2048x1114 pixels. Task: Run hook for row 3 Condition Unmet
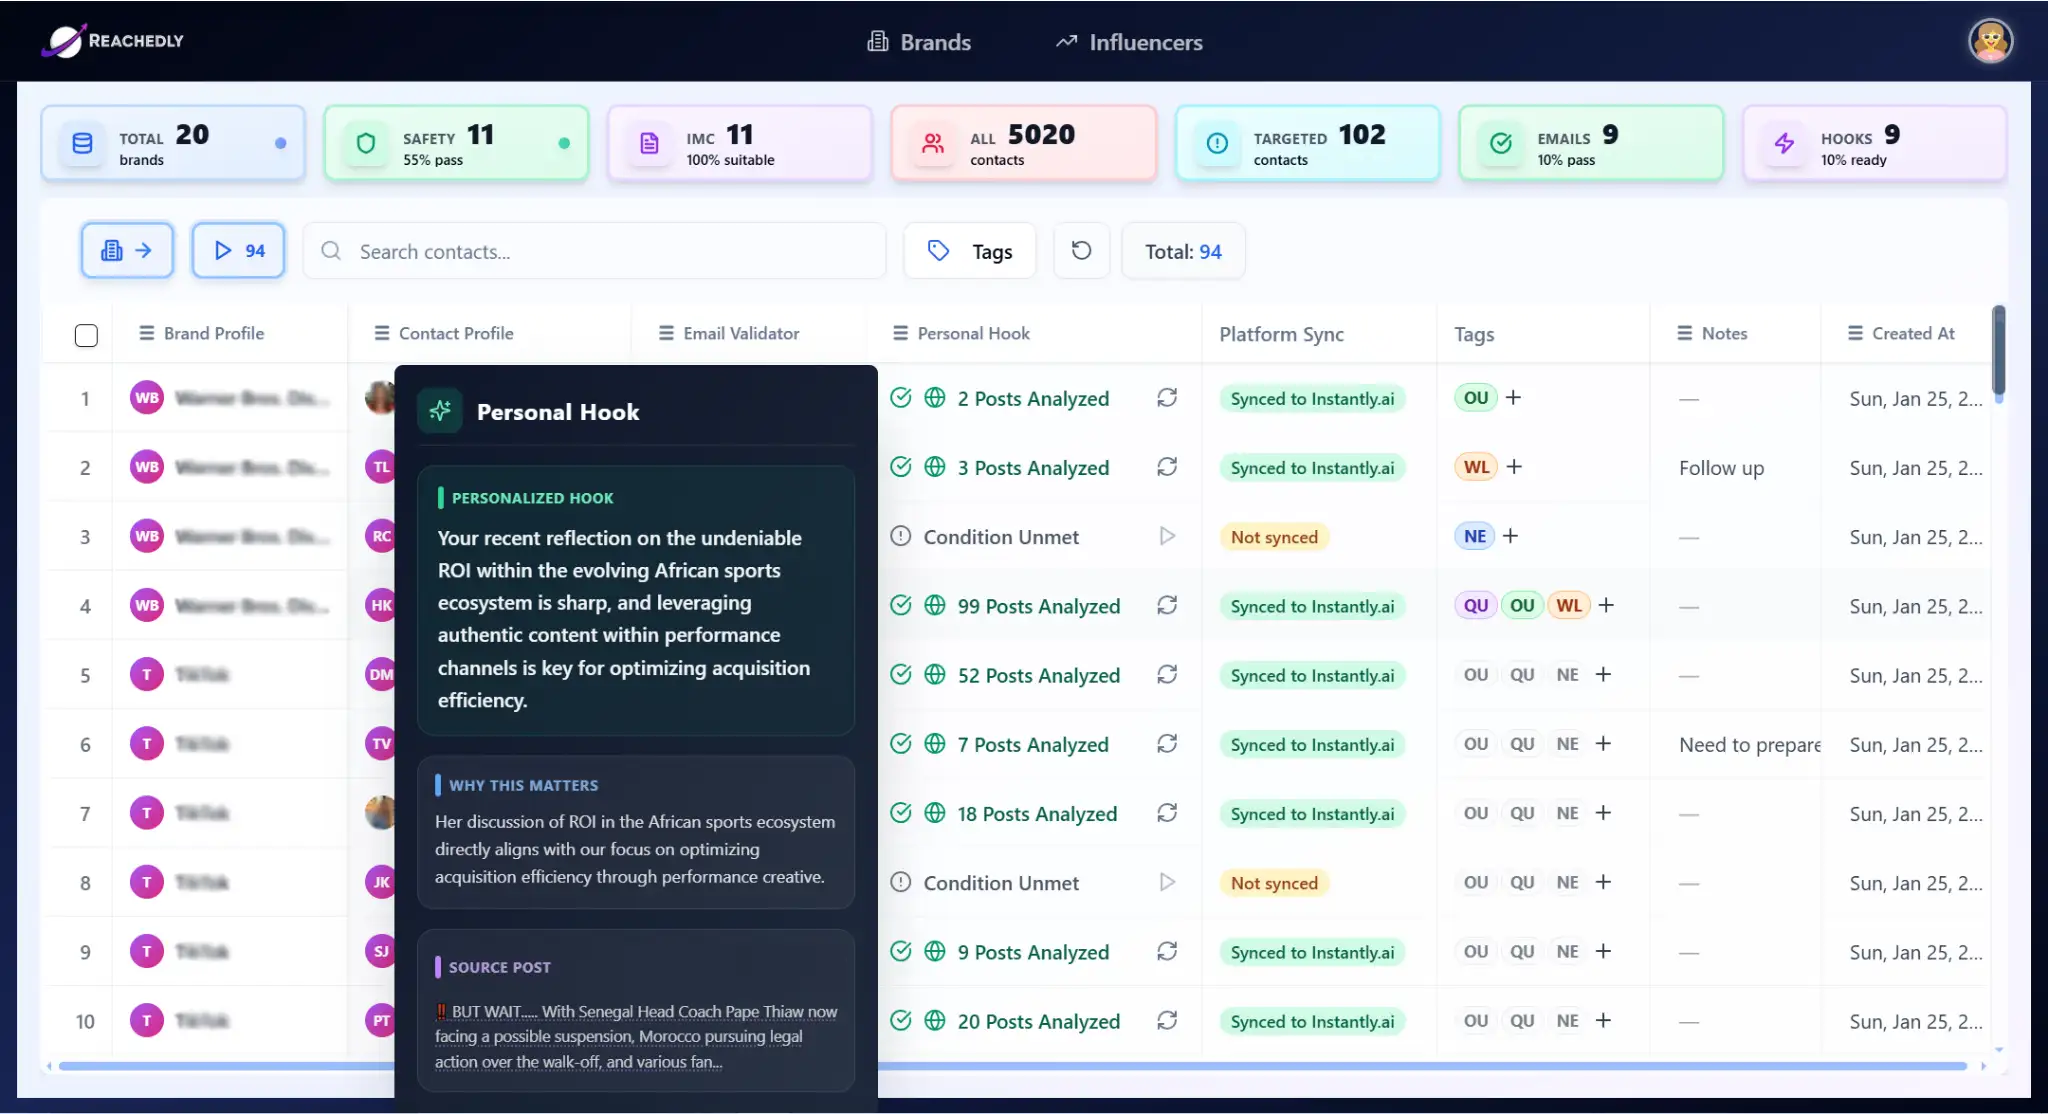pyautogui.click(x=1167, y=536)
